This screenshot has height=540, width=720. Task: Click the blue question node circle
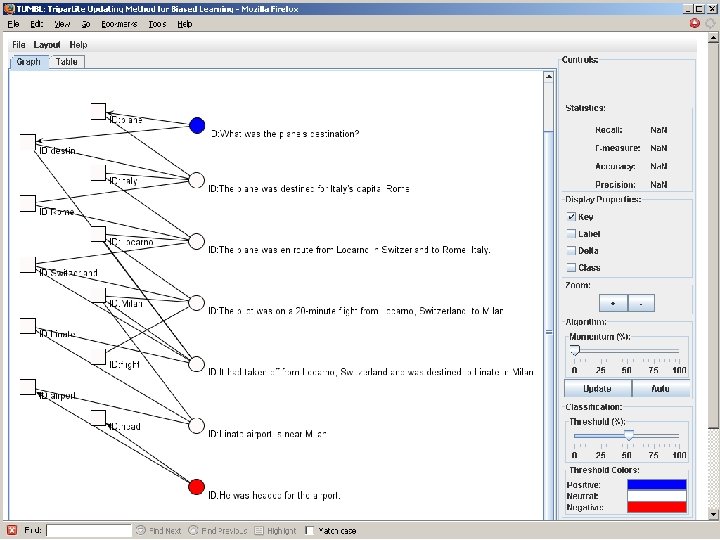point(197,125)
